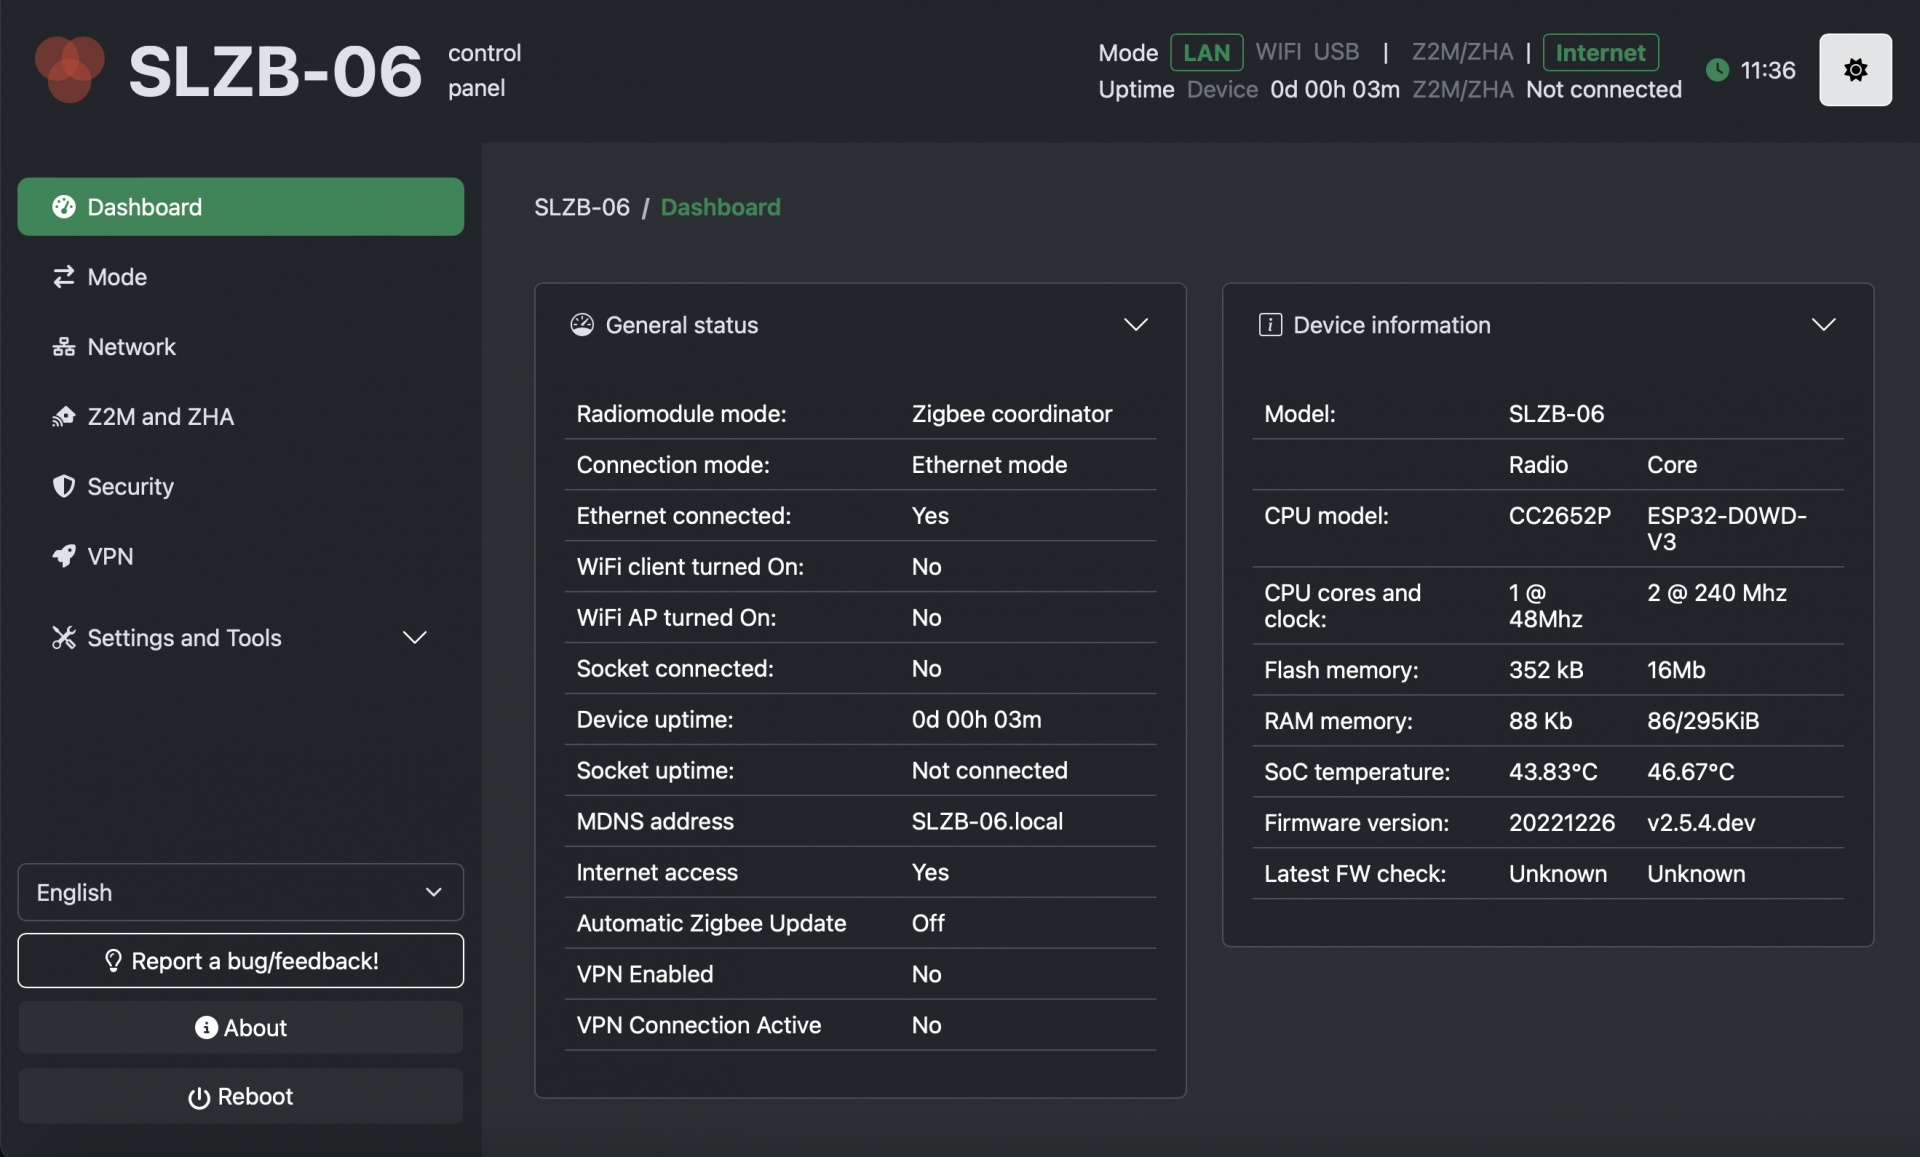
Task: Click the SLZB-06 logo in the header
Action: pos(69,70)
